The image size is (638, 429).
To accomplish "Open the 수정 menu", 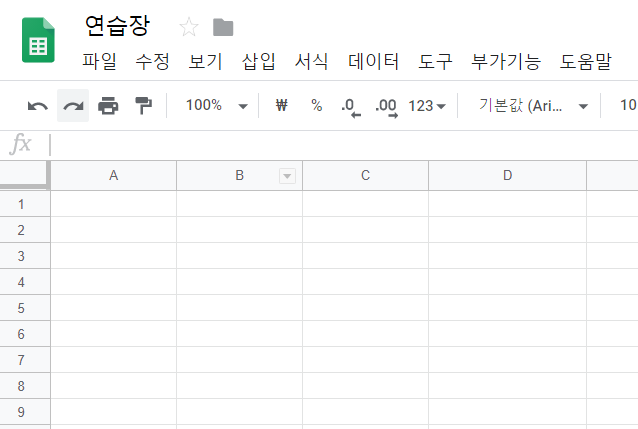I will tap(153, 61).
